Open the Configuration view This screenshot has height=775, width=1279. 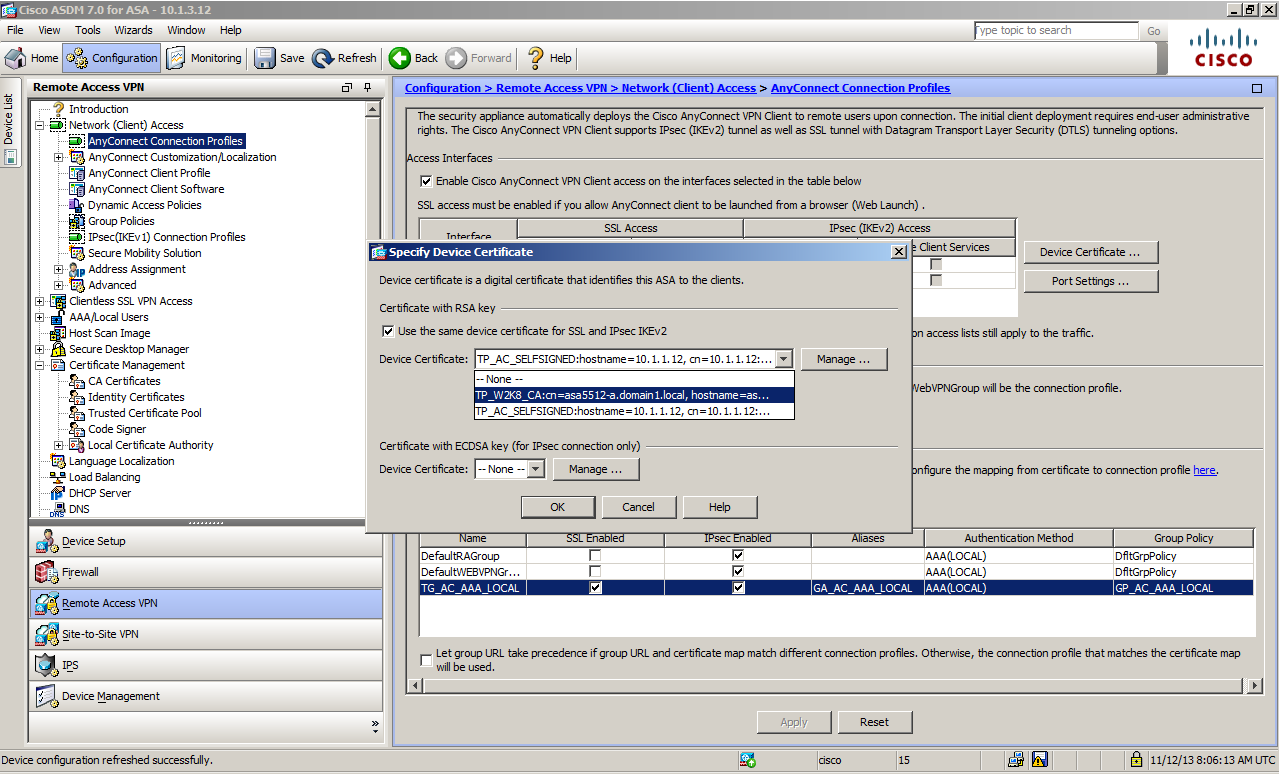pyautogui.click(x=112, y=58)
